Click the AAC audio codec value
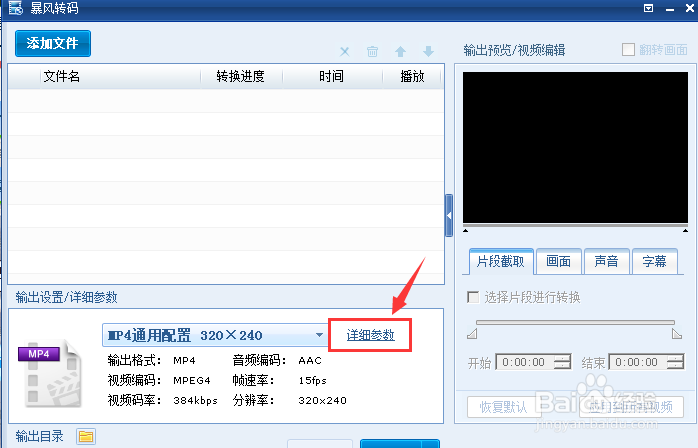The image size is (698, 448). coord(310,360)
